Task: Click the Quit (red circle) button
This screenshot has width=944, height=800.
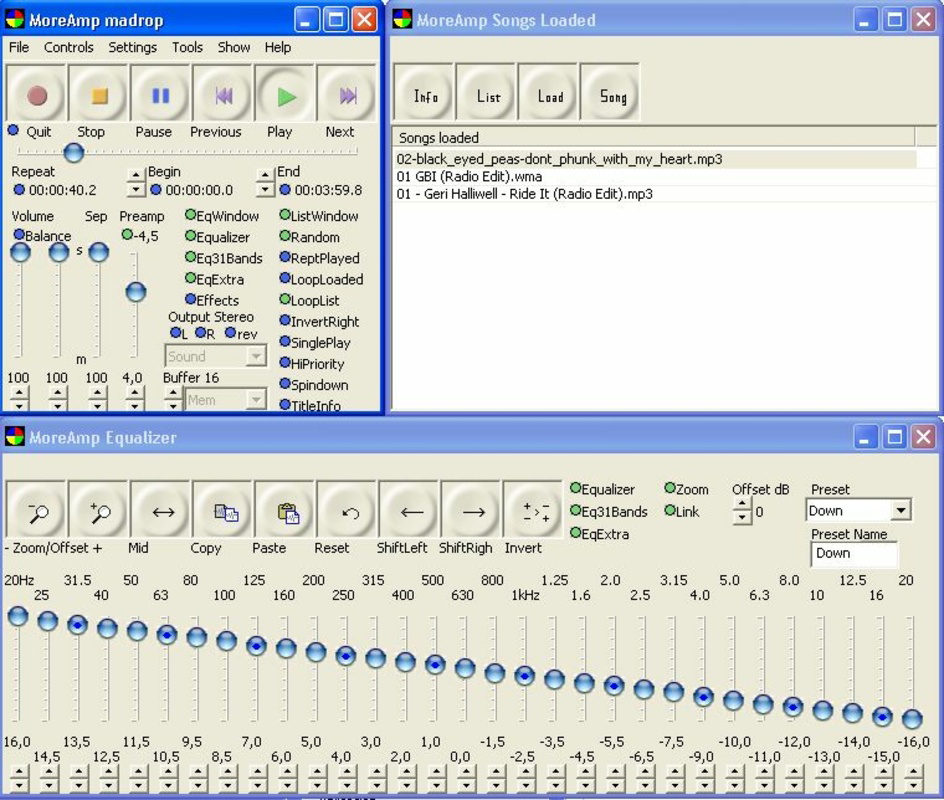Action: (36, 95)
